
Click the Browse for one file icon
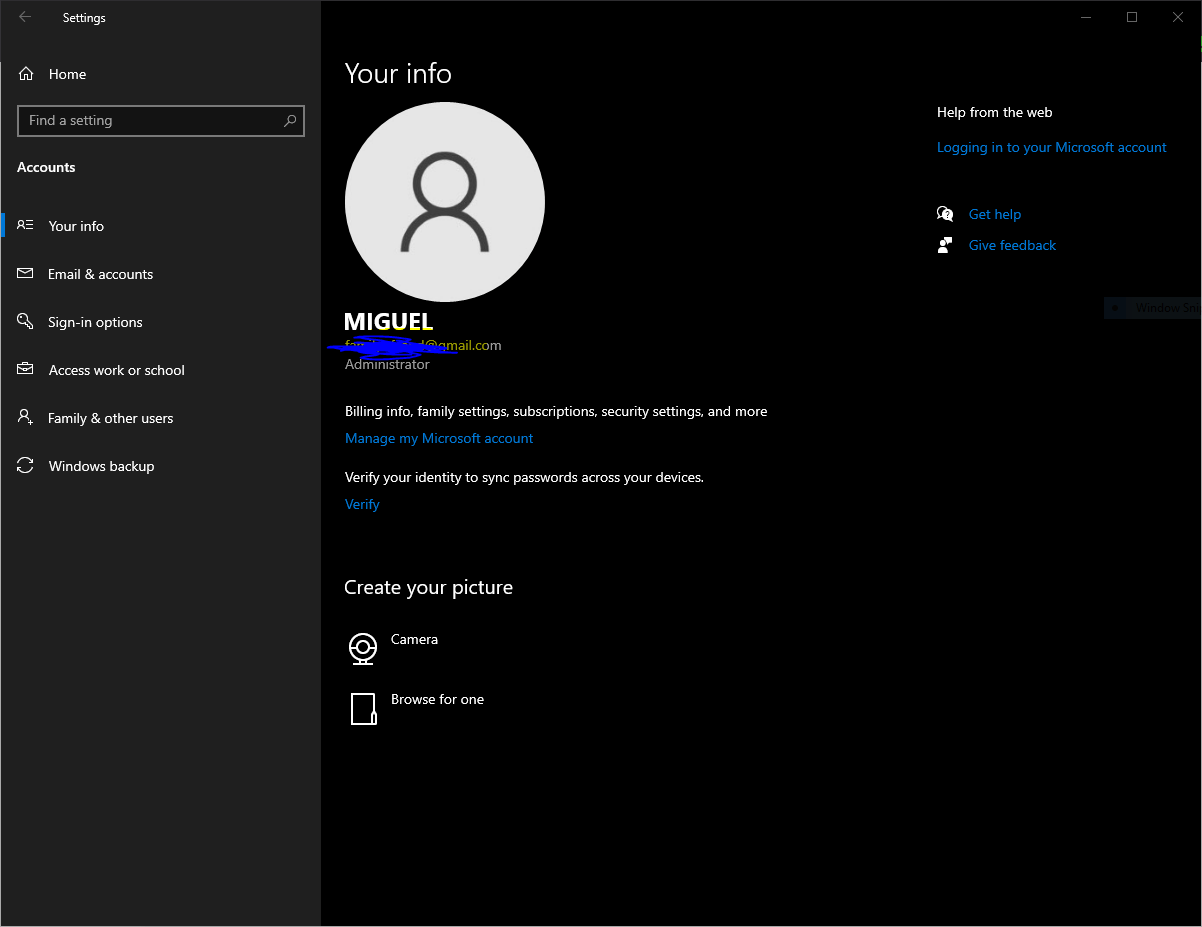coord(363,709)
